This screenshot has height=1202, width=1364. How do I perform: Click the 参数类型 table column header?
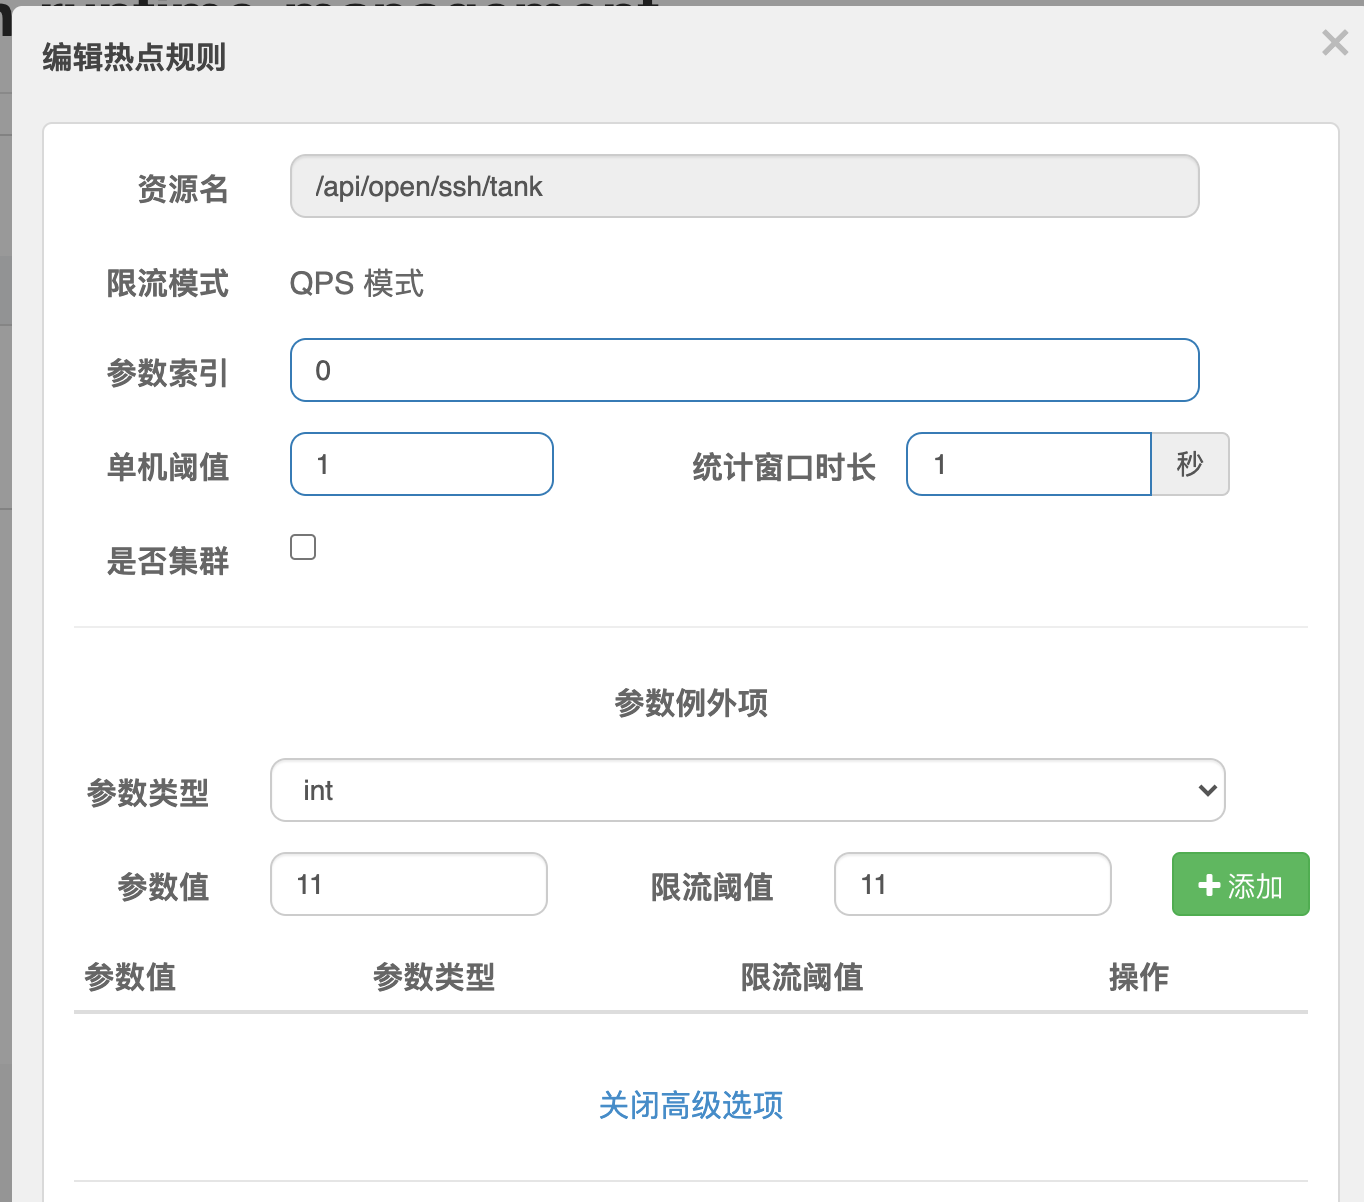click(433, 977)
